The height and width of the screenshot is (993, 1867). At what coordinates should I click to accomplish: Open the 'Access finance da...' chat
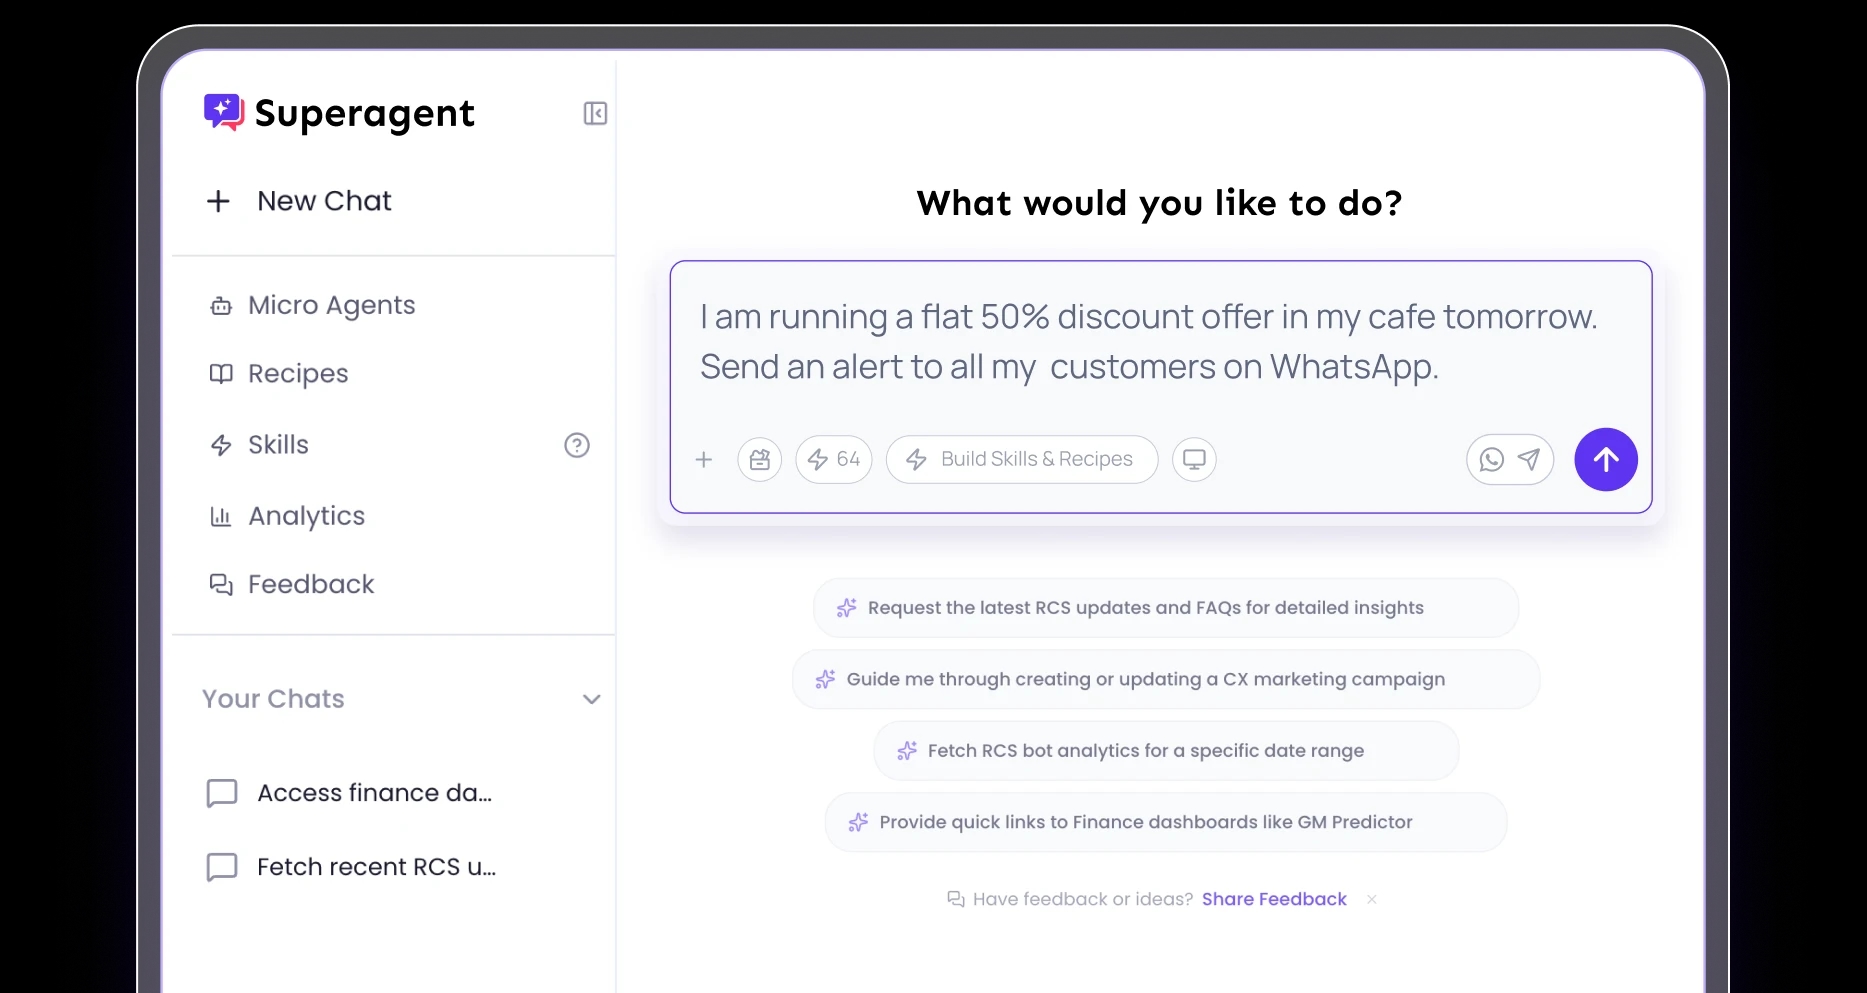(x=373, y=793)
